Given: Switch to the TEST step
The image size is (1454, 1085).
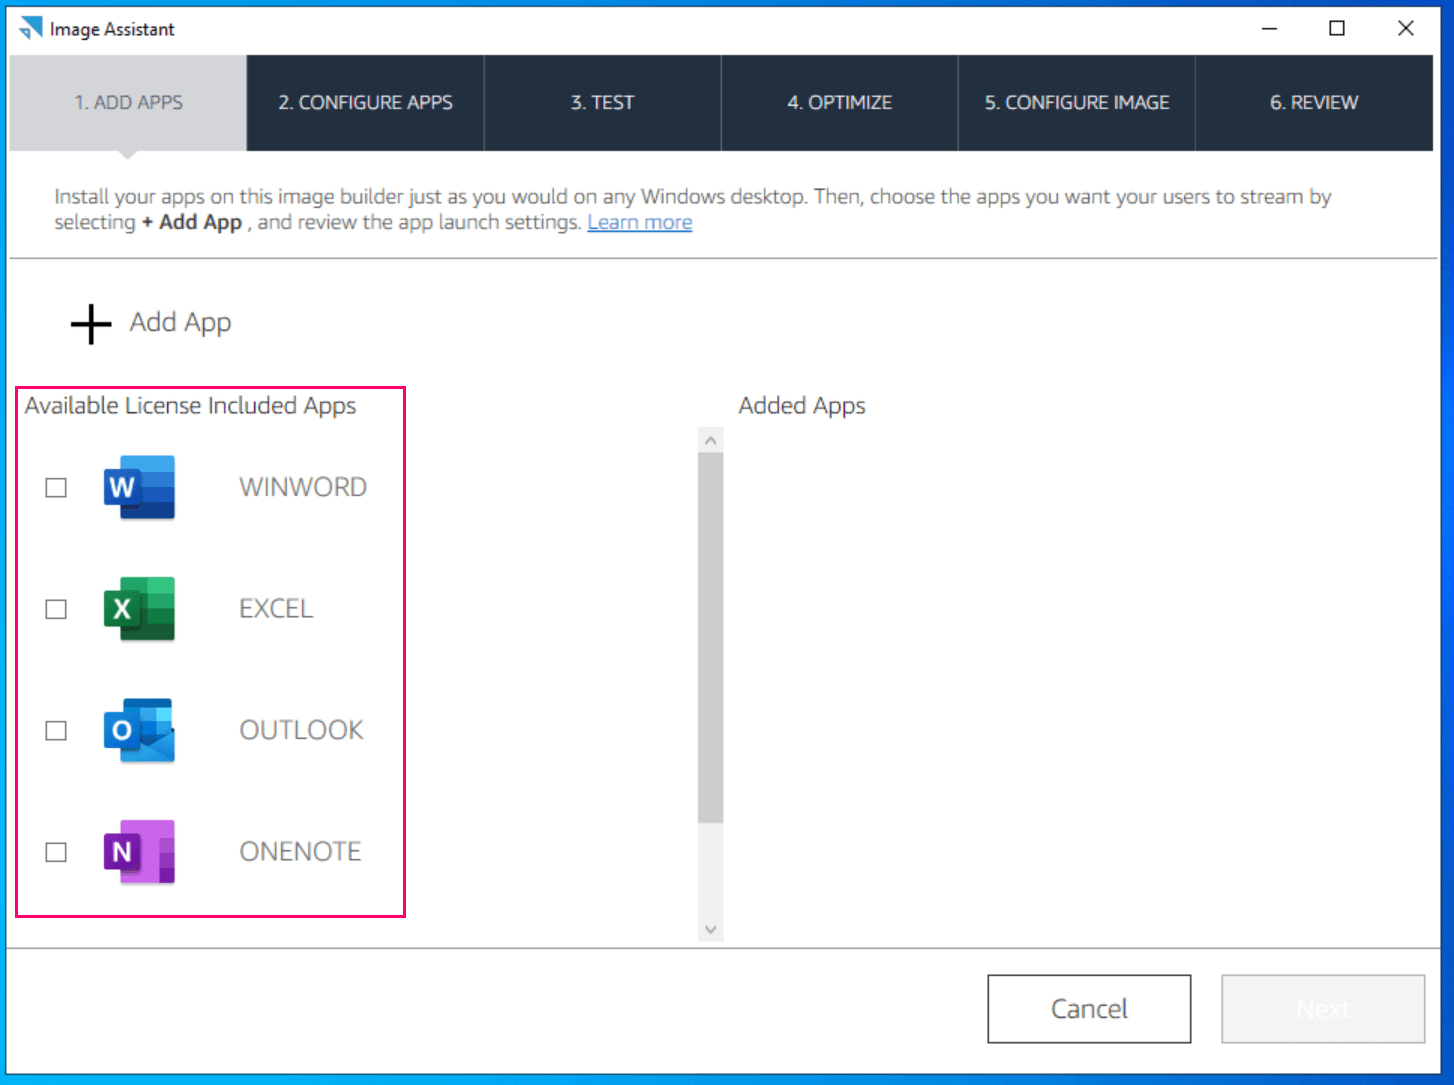Looking at the screenshot, I should pos(602,102).
